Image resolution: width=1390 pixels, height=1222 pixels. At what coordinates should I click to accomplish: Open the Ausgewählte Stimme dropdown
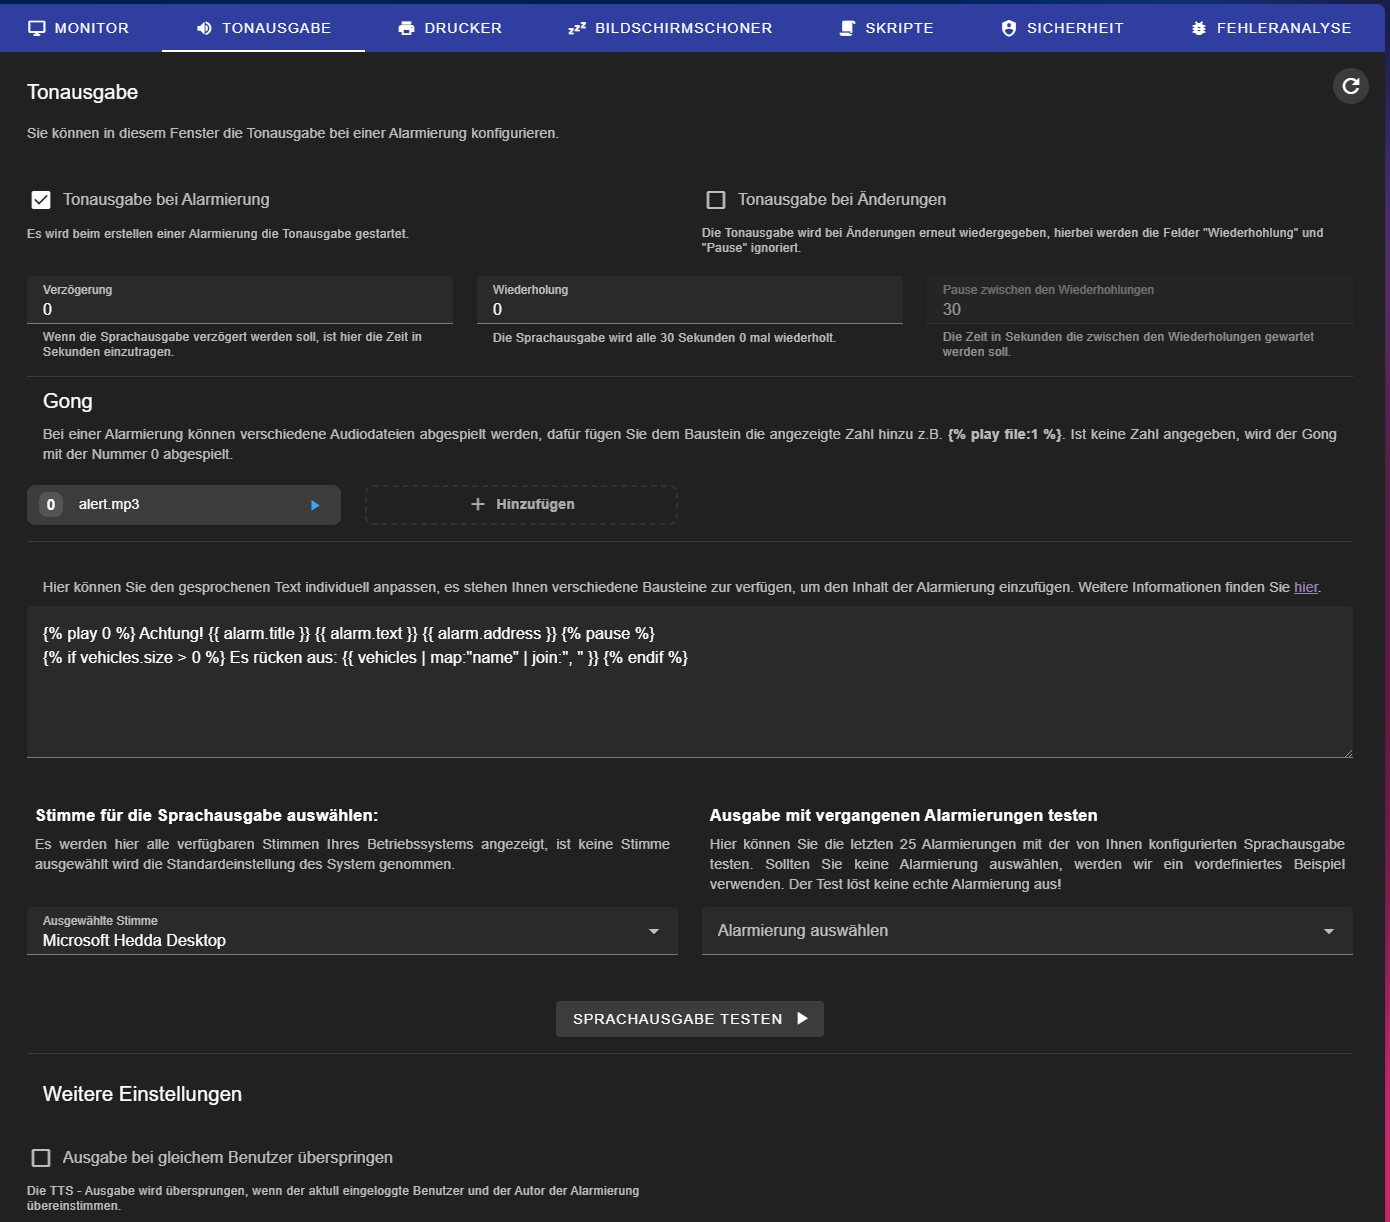click(352, 932)
